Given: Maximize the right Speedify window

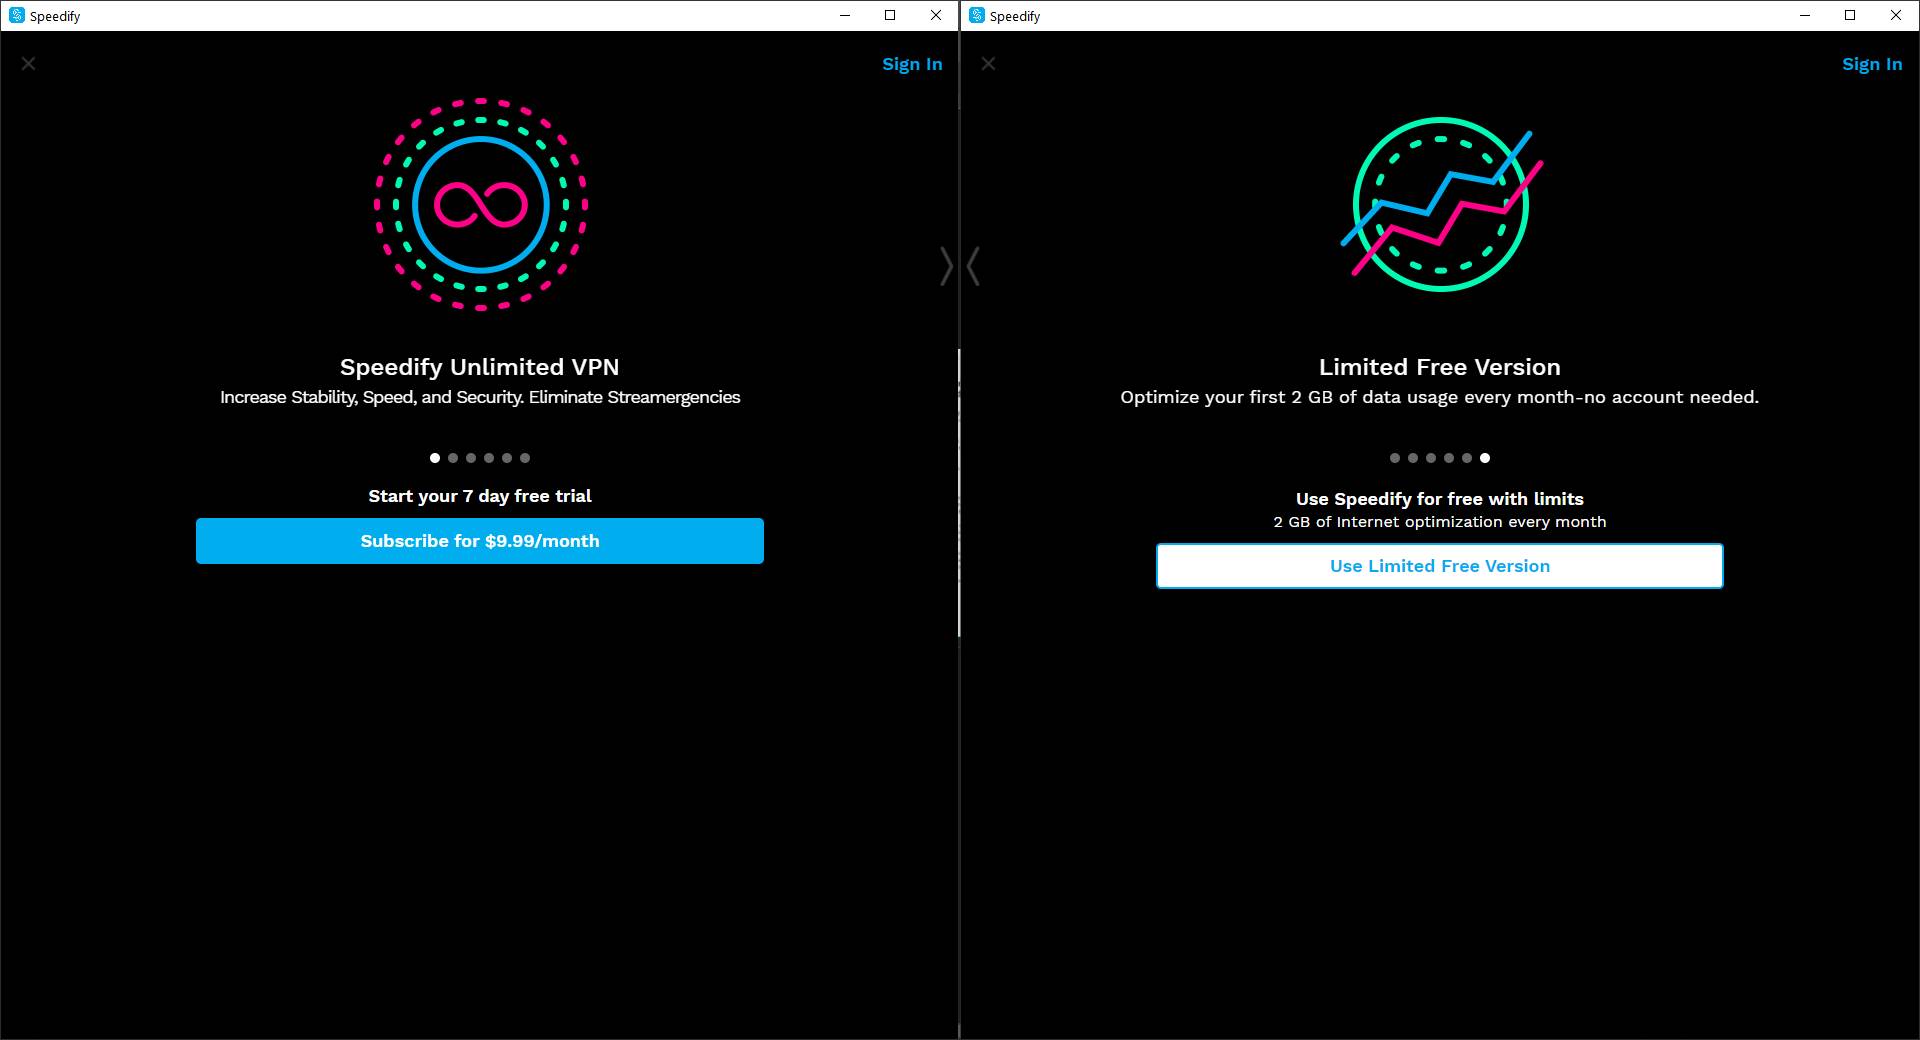Looking at the screenshot, I should (1850, 15).
